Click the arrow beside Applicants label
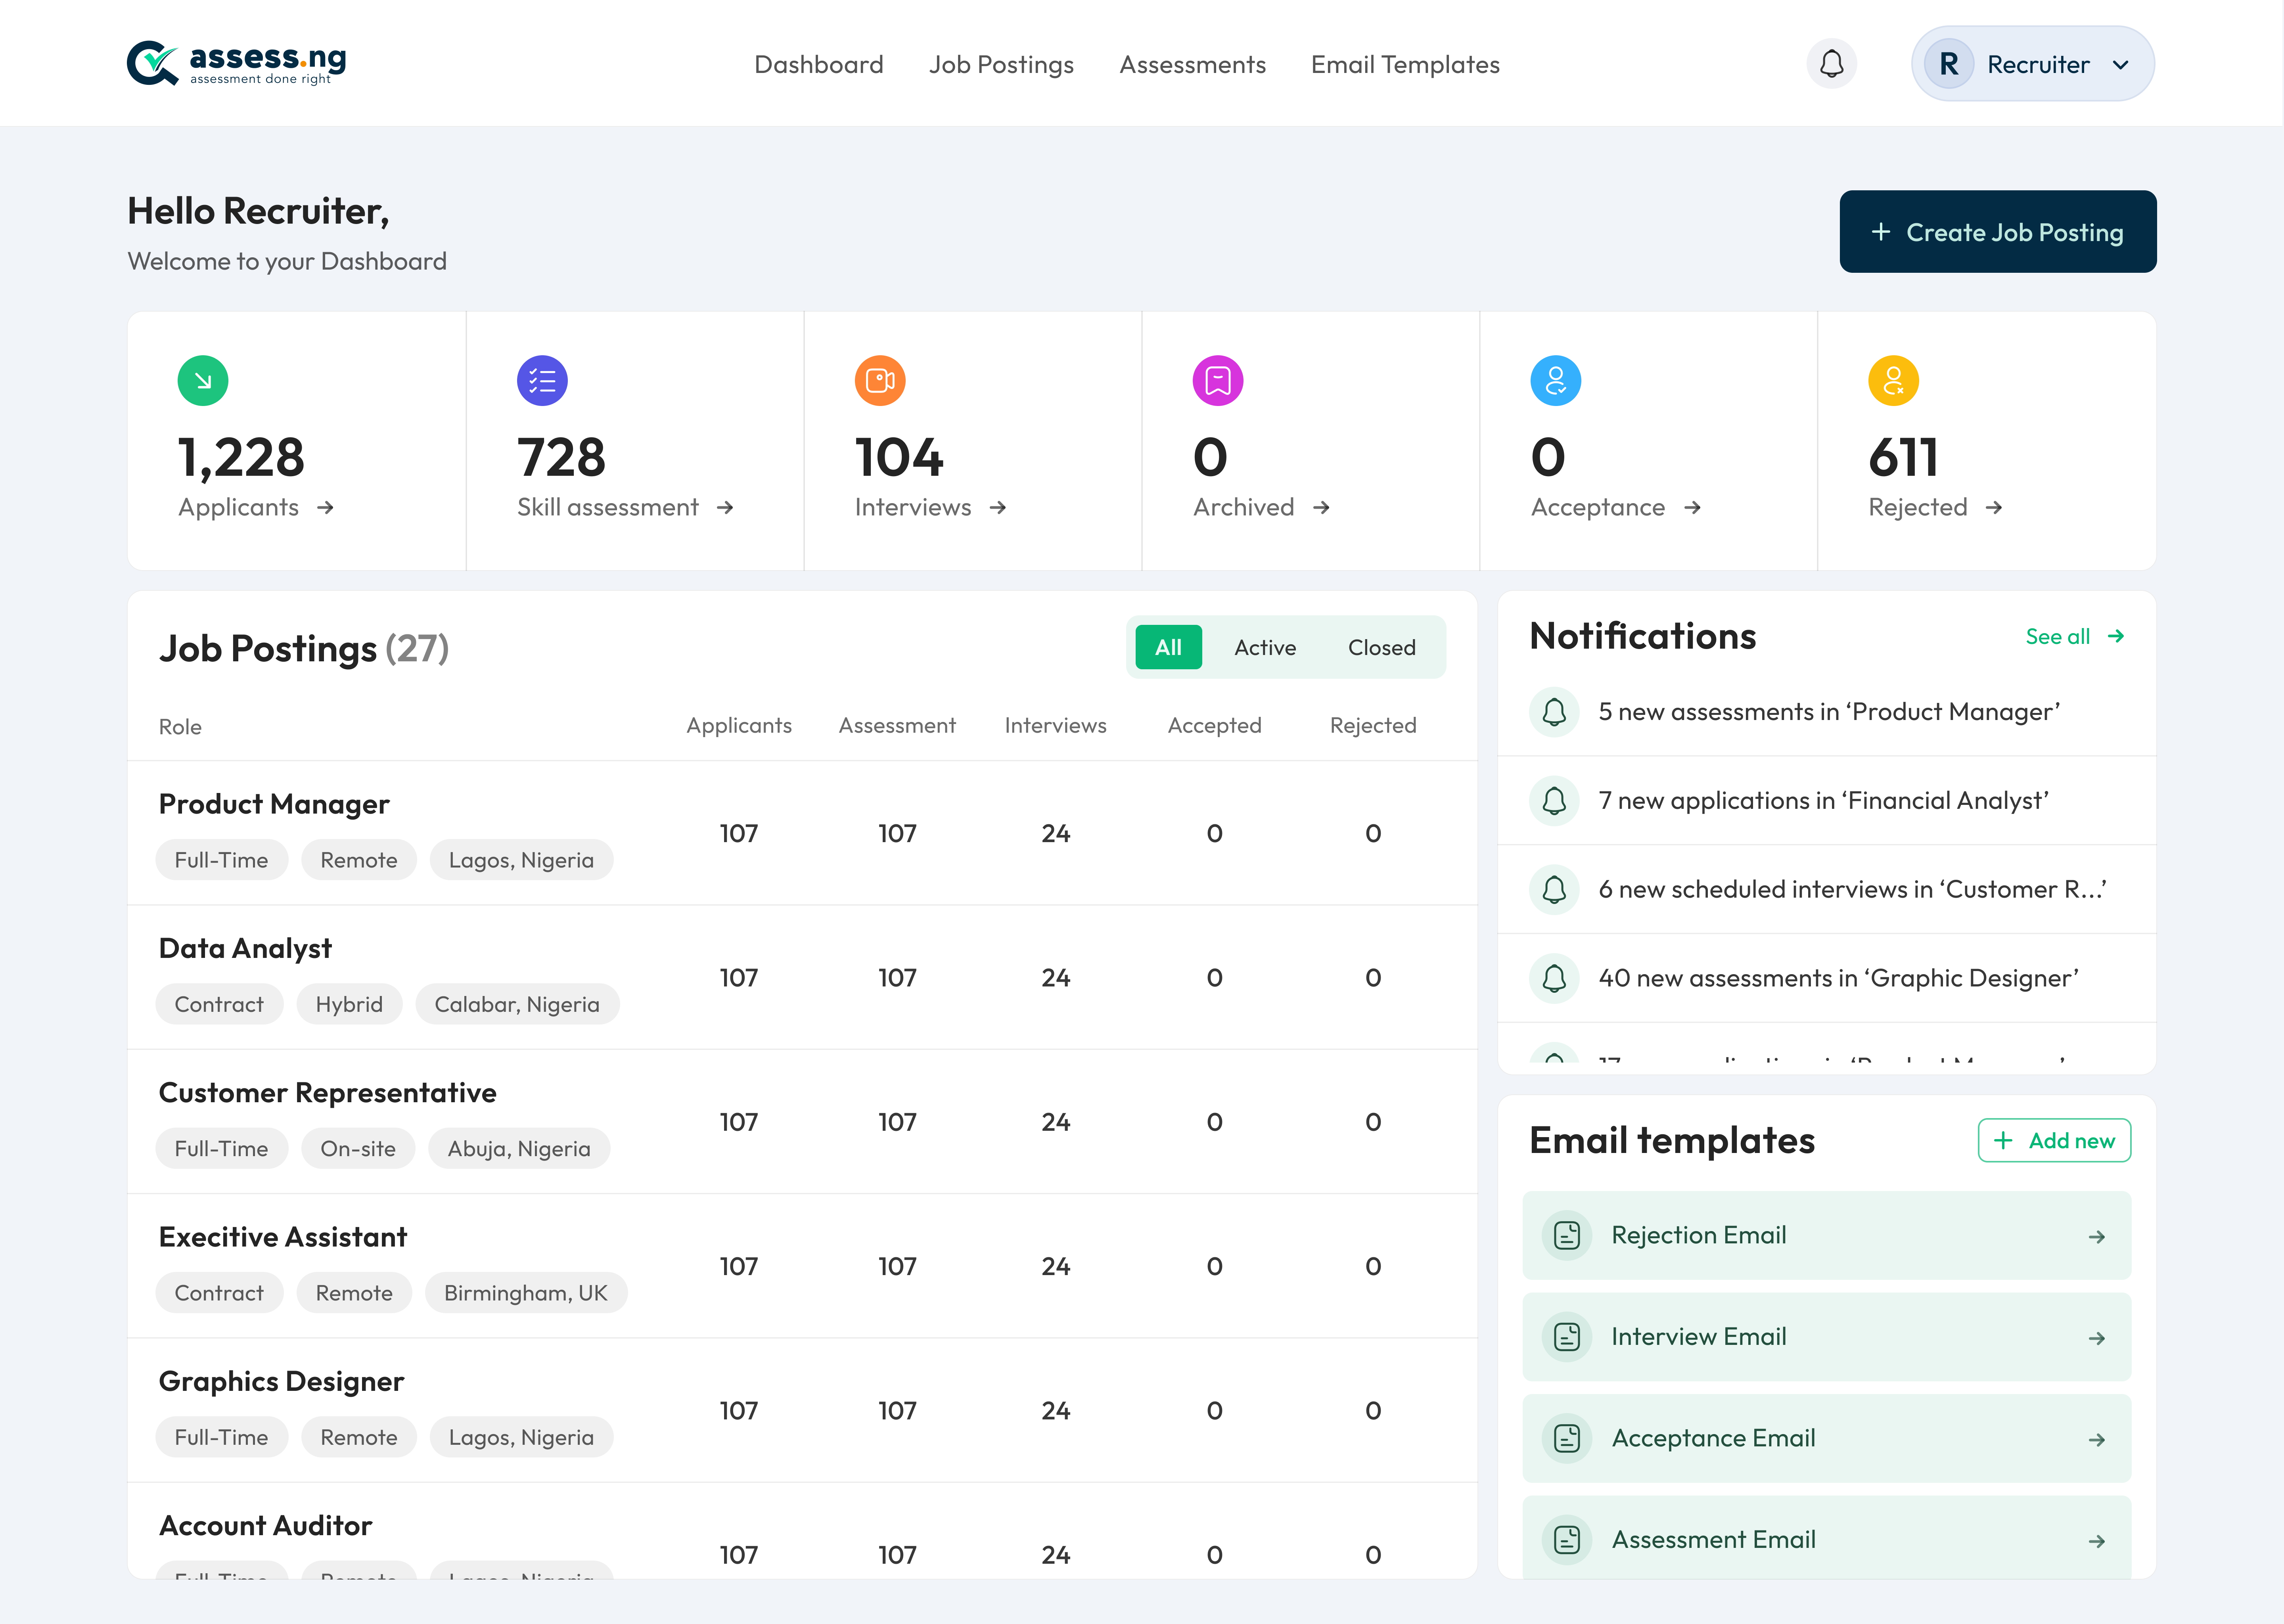 pyautogui.click(x=325, y=508)
